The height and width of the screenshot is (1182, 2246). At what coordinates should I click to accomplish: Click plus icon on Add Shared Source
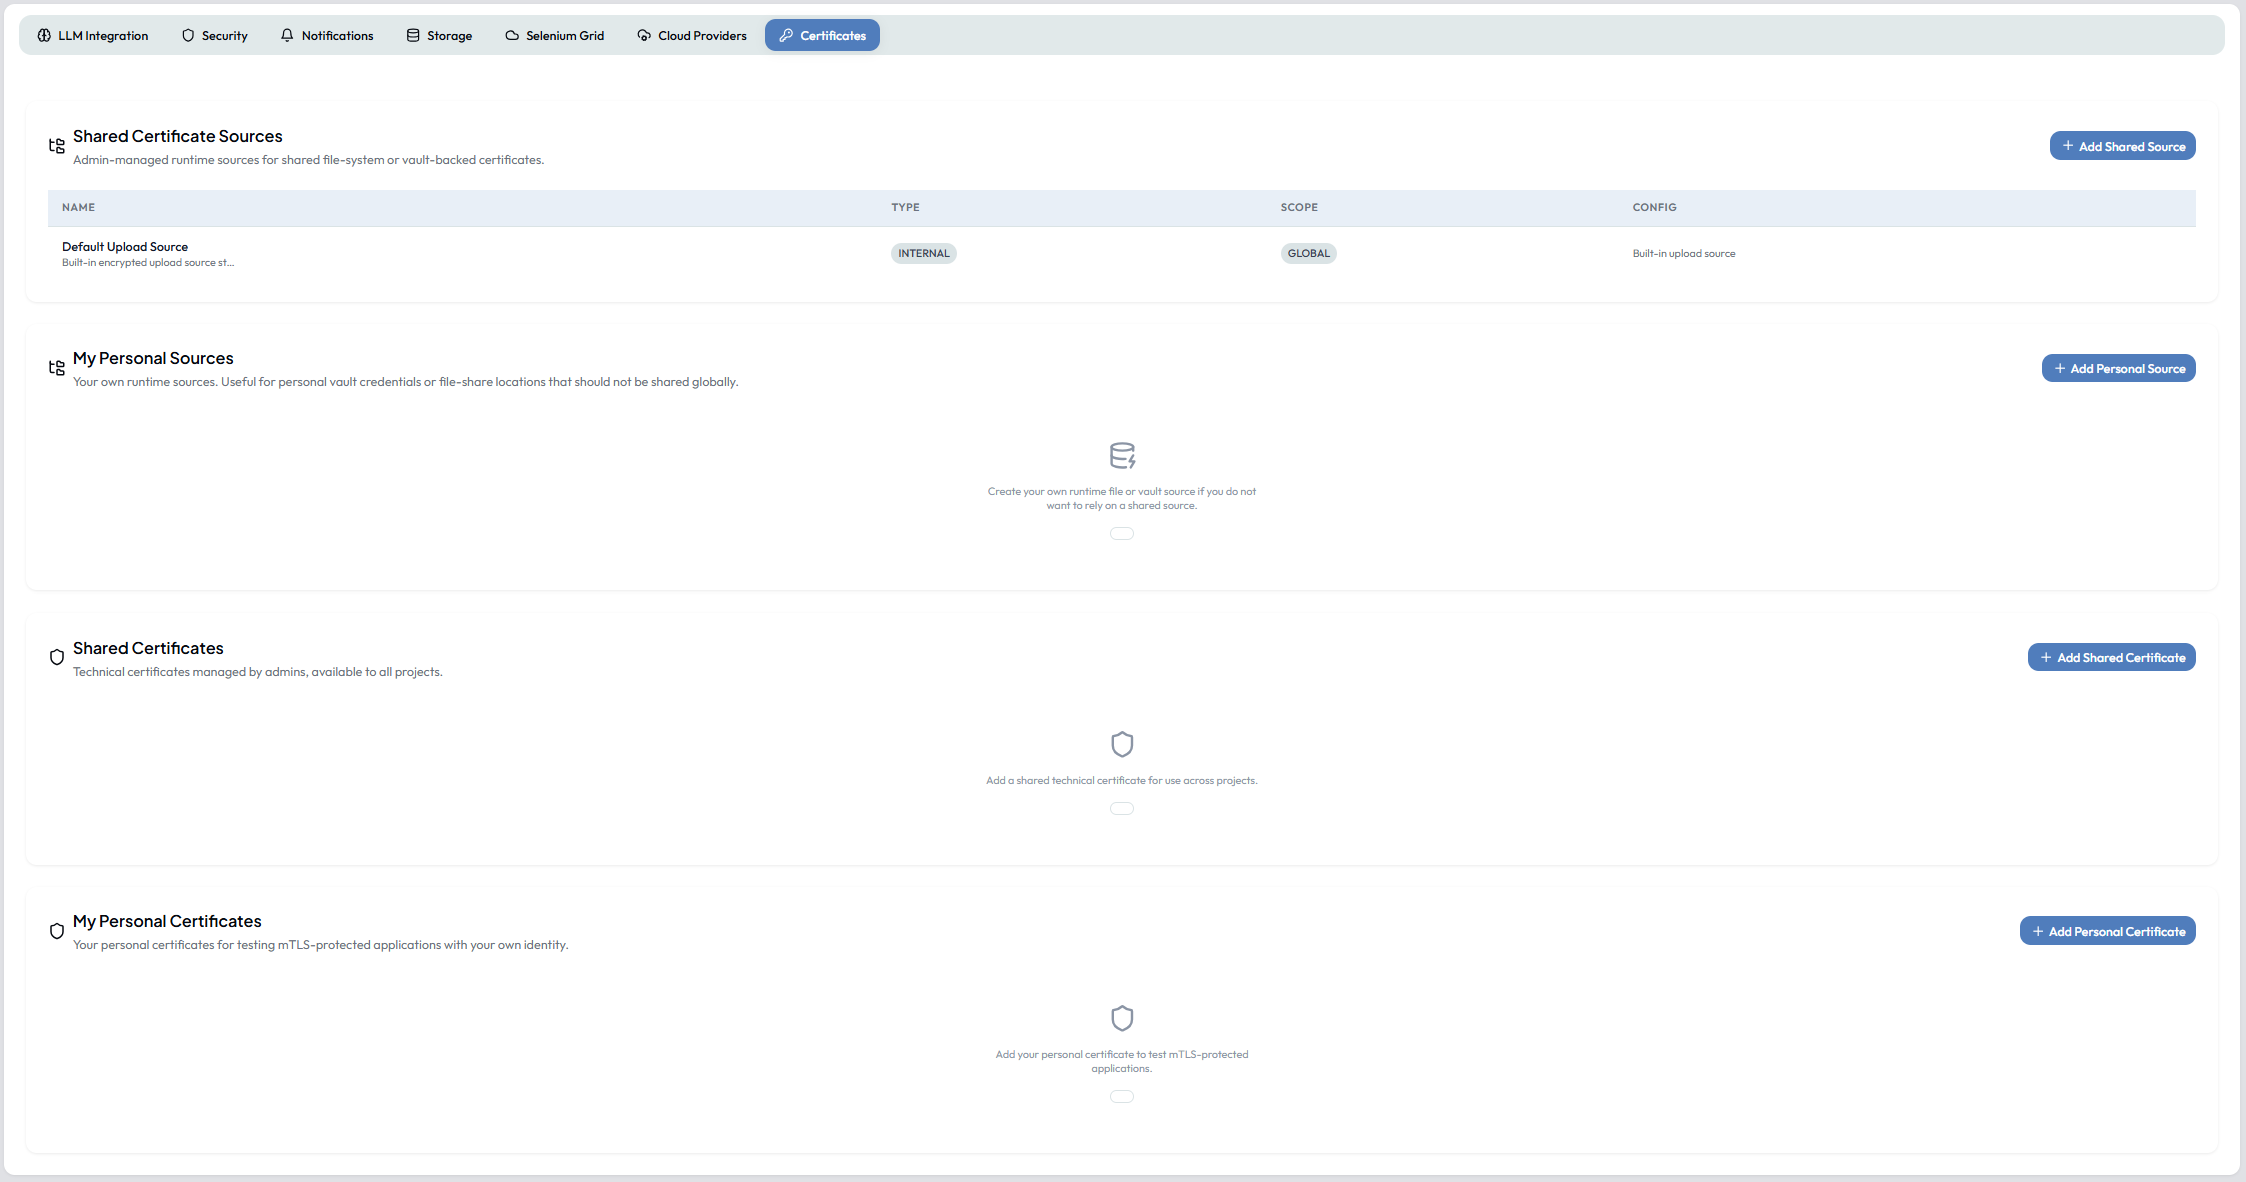[2068, 146]
